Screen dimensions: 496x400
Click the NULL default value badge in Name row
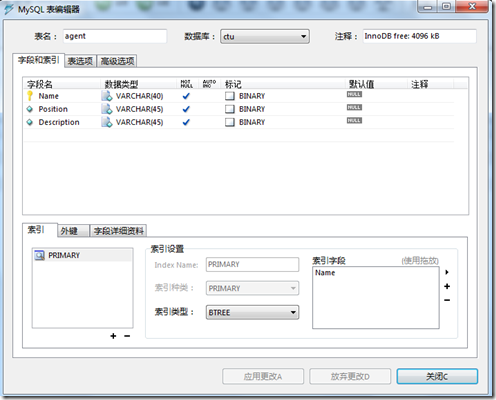[354, 94]
